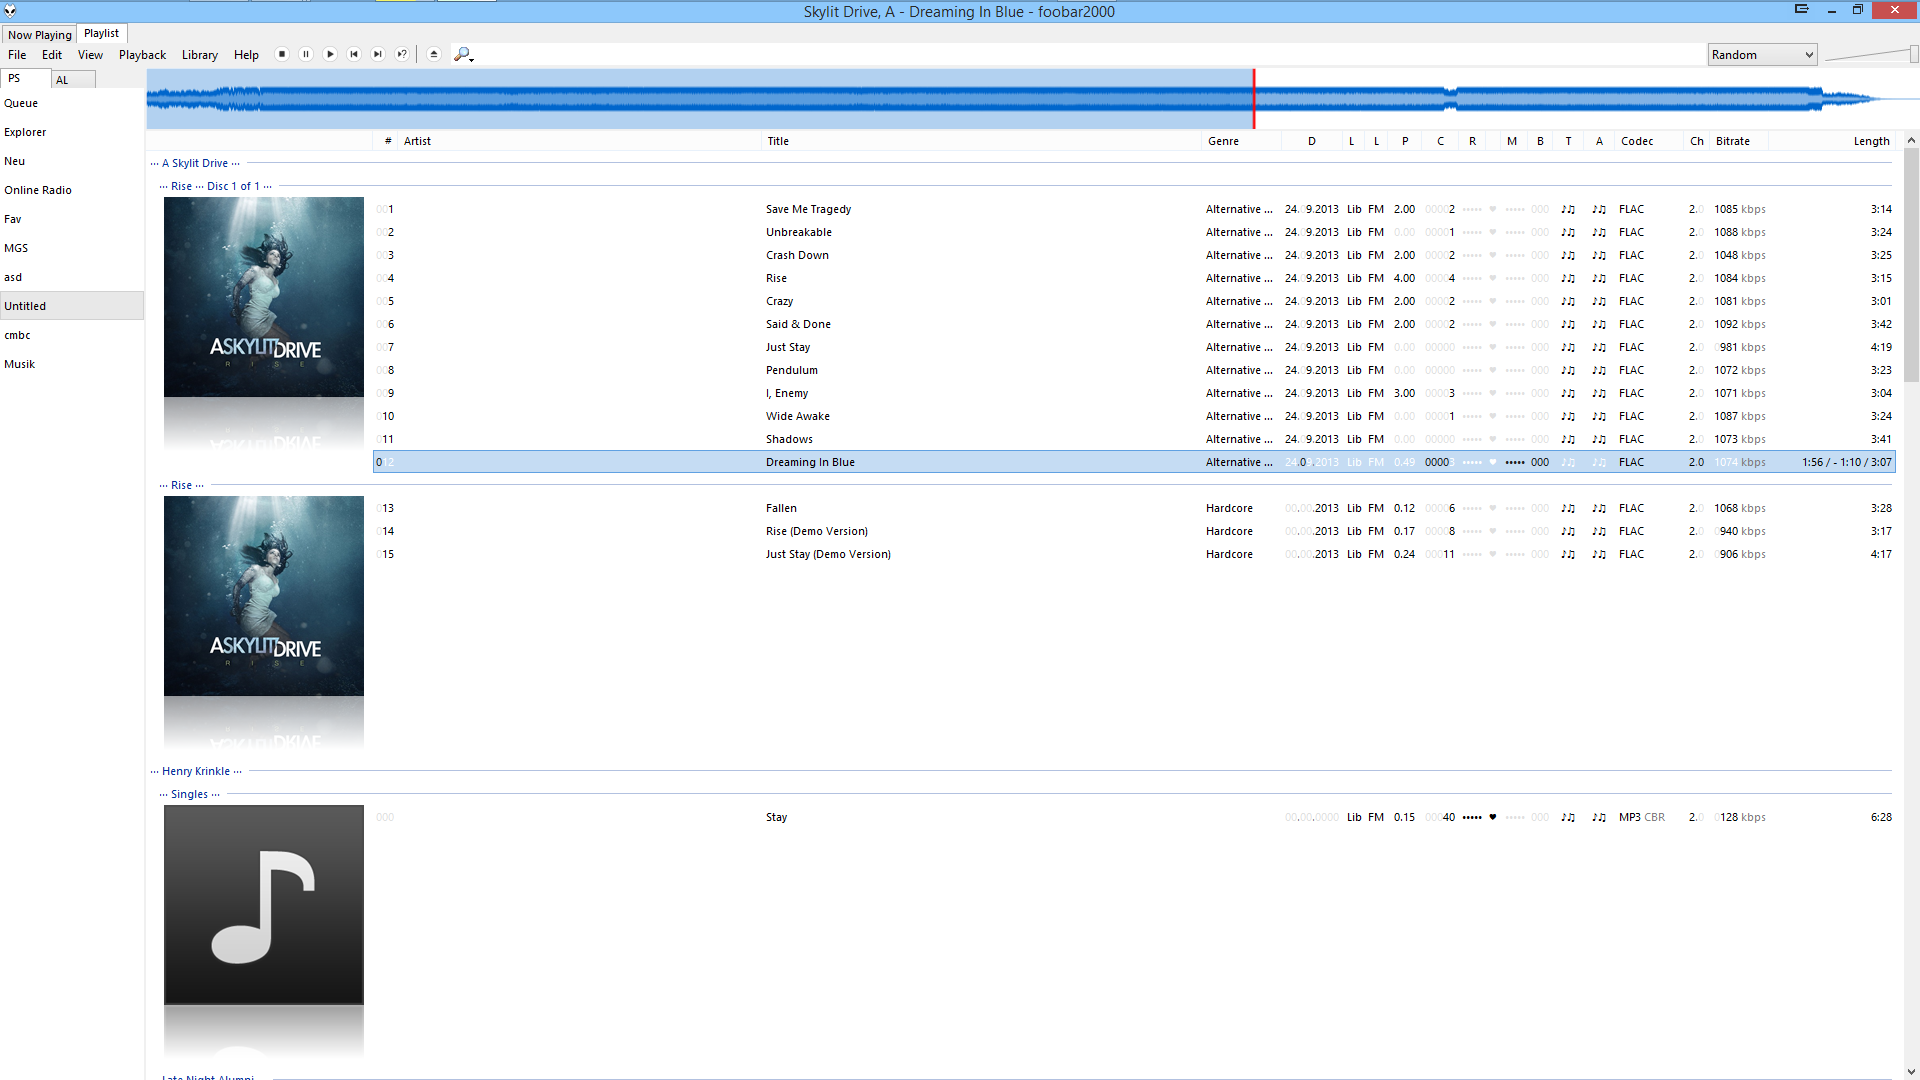Toggle heart favorite on Fallen track
The width and height of the screenshot is (1920, 1080).
pyautogui.click(x=1493, y=508)
